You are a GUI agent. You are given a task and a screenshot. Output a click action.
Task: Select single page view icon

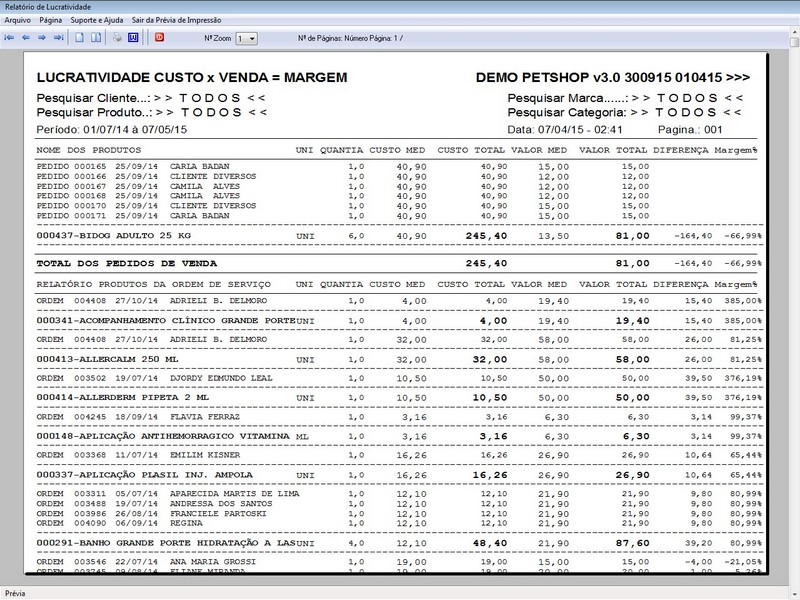(81, 37)
